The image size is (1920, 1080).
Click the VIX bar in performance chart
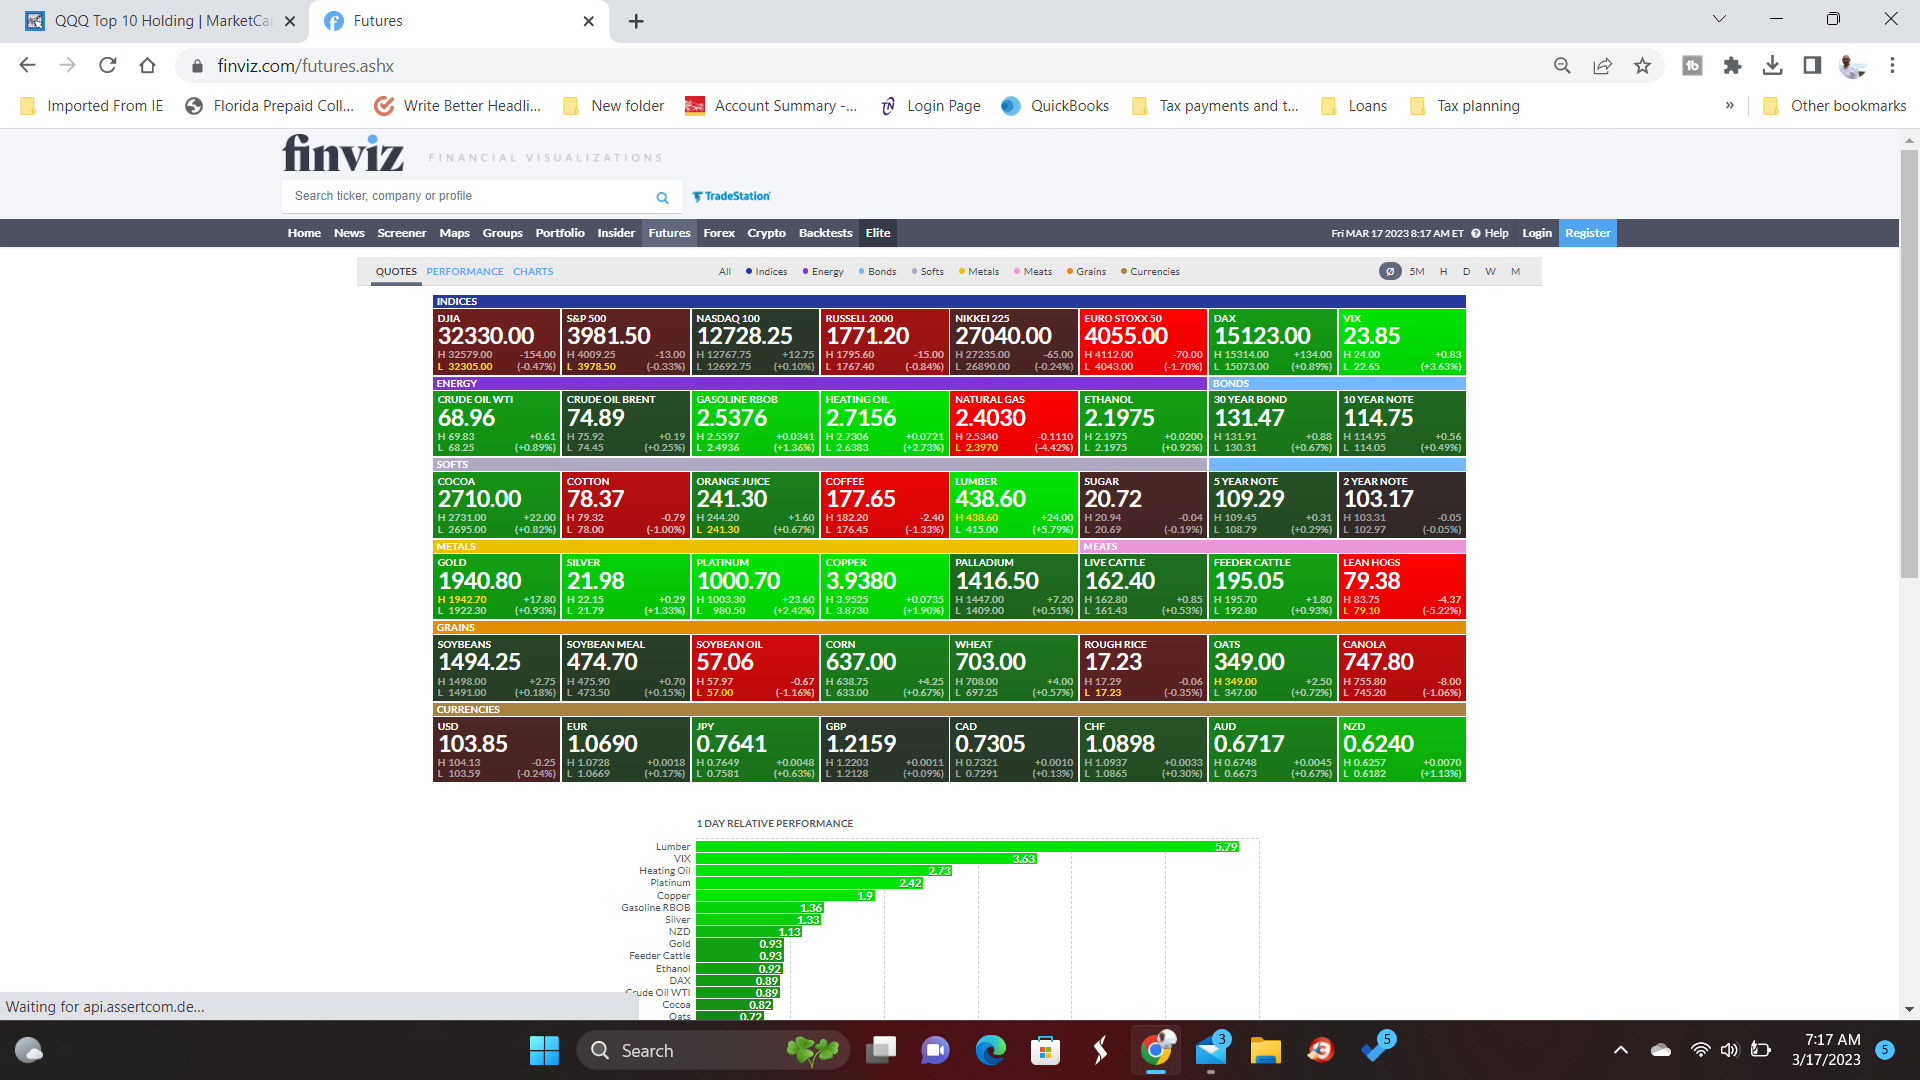point(866,859)
